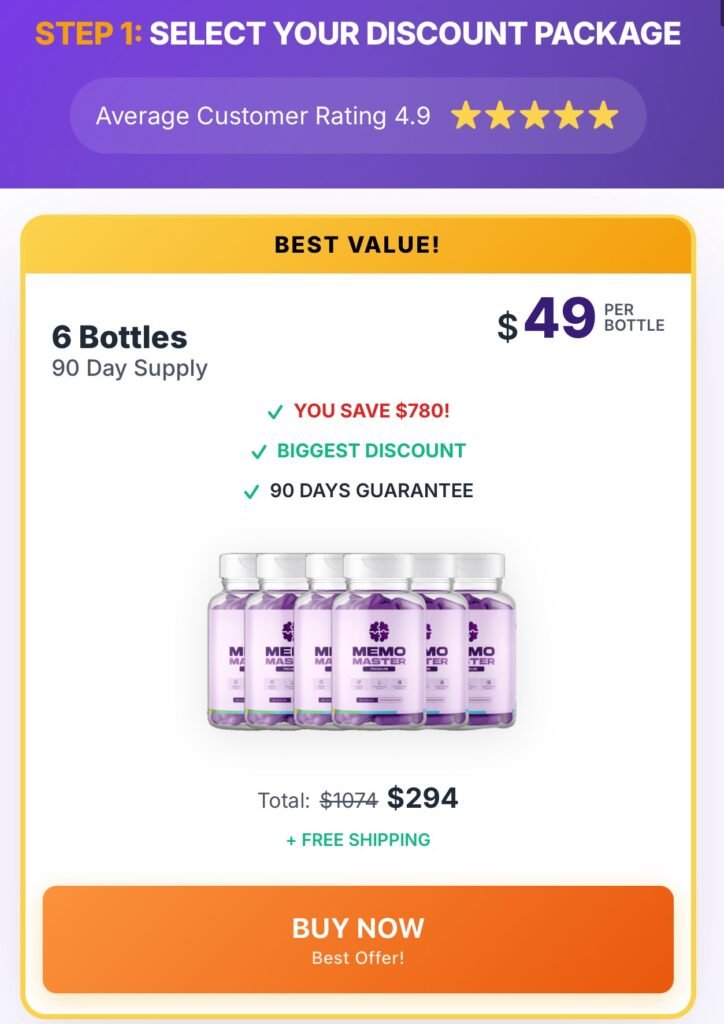Screen dimensions: 724x1024
Task: Click the $294 total price
Action: [x=422, y=798]
